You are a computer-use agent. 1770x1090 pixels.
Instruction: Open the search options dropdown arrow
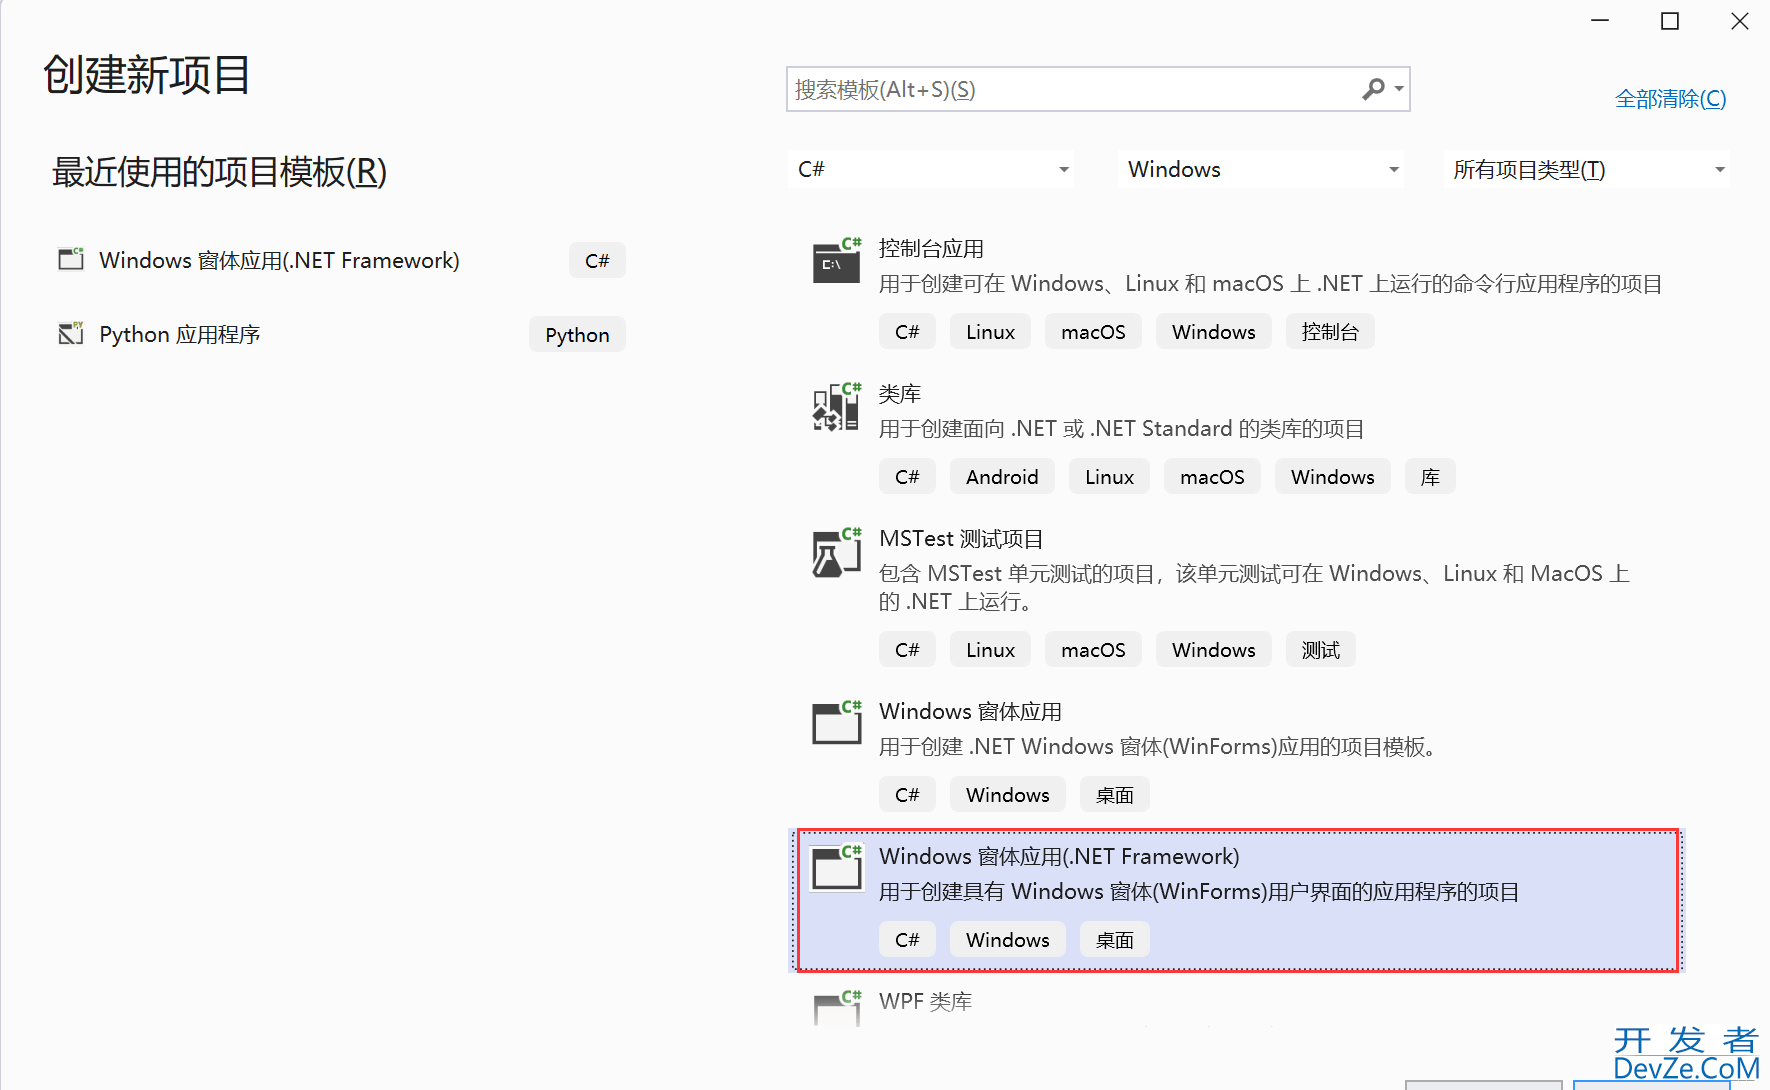(x=1399, y=89)
